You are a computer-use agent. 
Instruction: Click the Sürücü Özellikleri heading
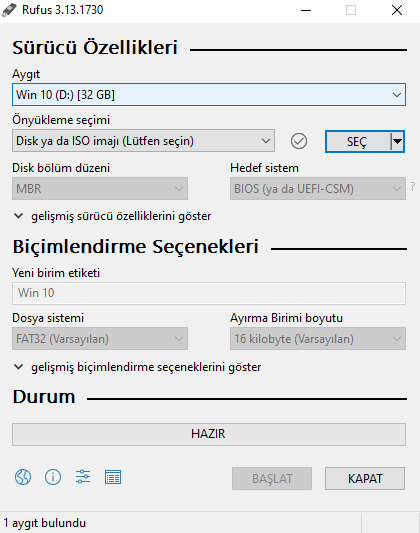95,47
